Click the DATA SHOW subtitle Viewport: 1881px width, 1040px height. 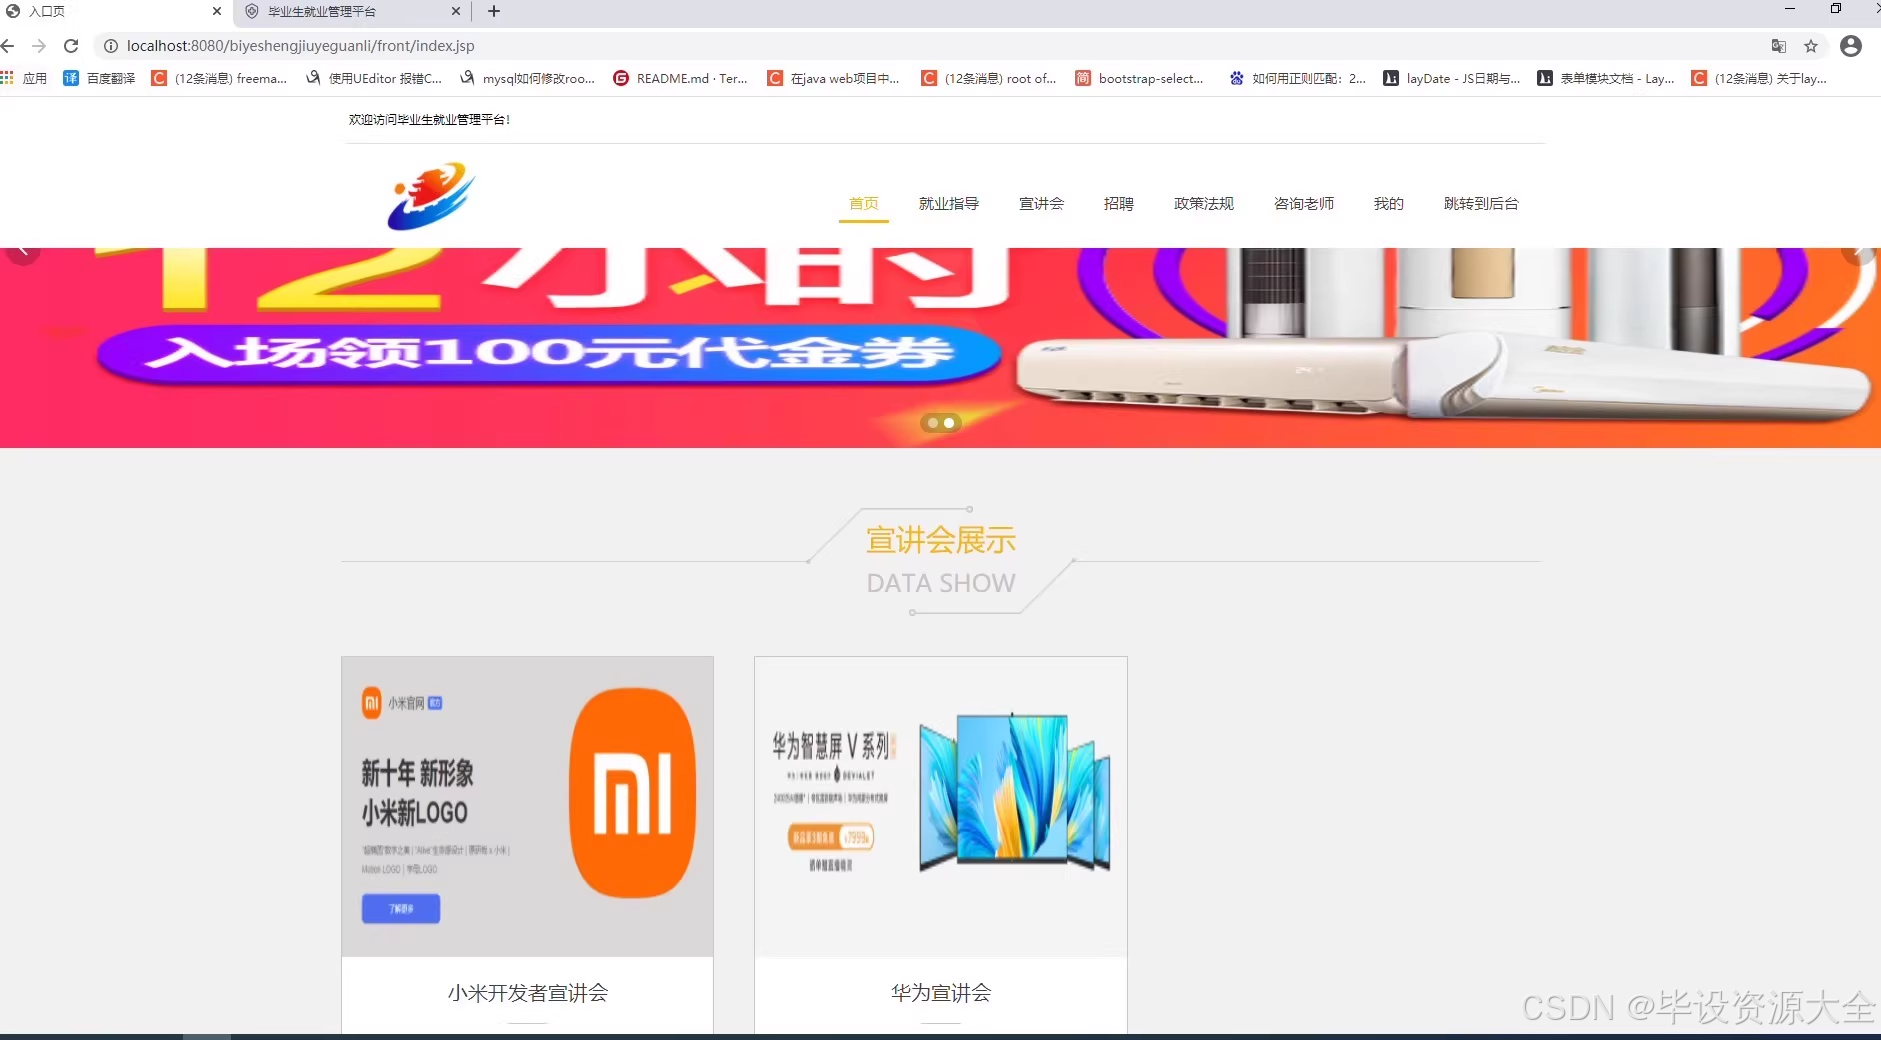[x=941, y=583]
